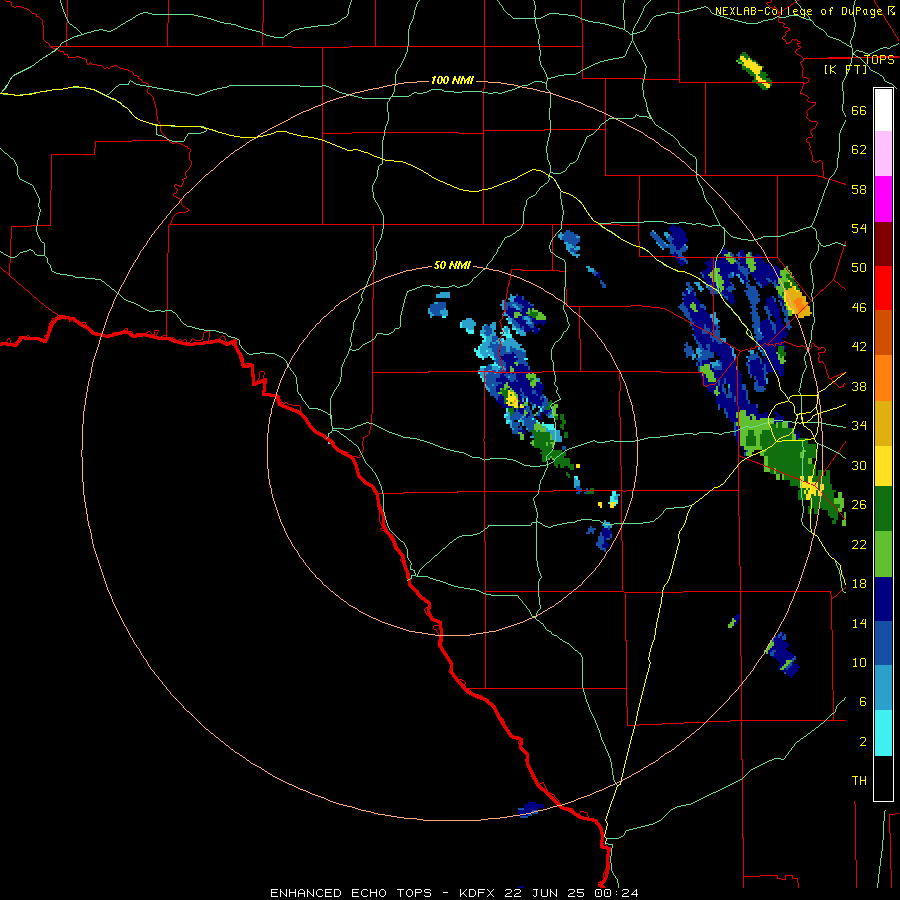Click the 50 NMI range ring label
This screenshot has width=900, height=900.
click(x=452, y=265)
